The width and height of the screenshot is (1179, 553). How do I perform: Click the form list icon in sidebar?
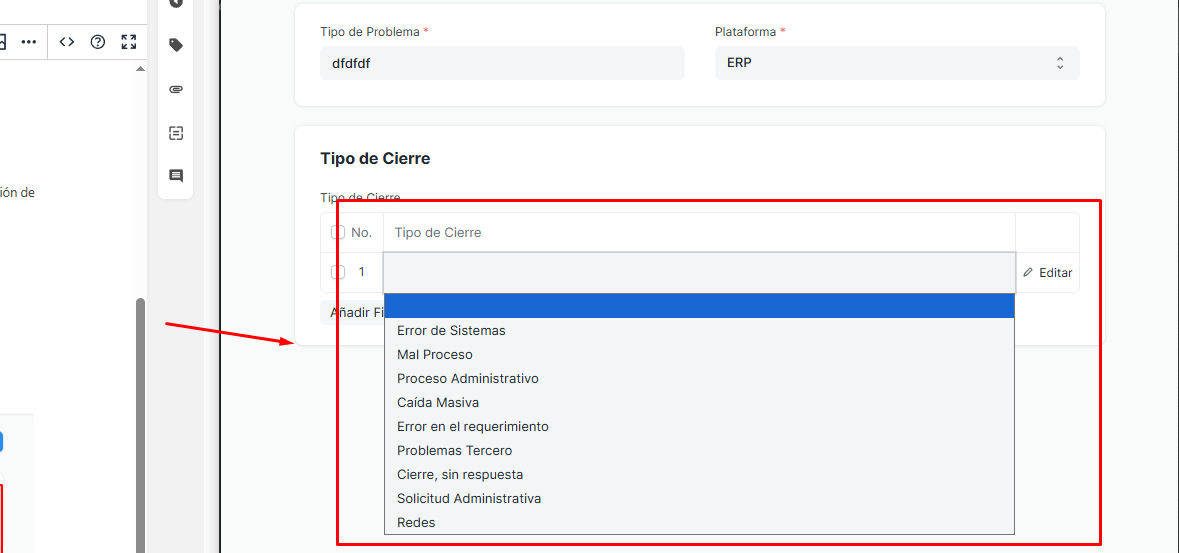(176, 133)
